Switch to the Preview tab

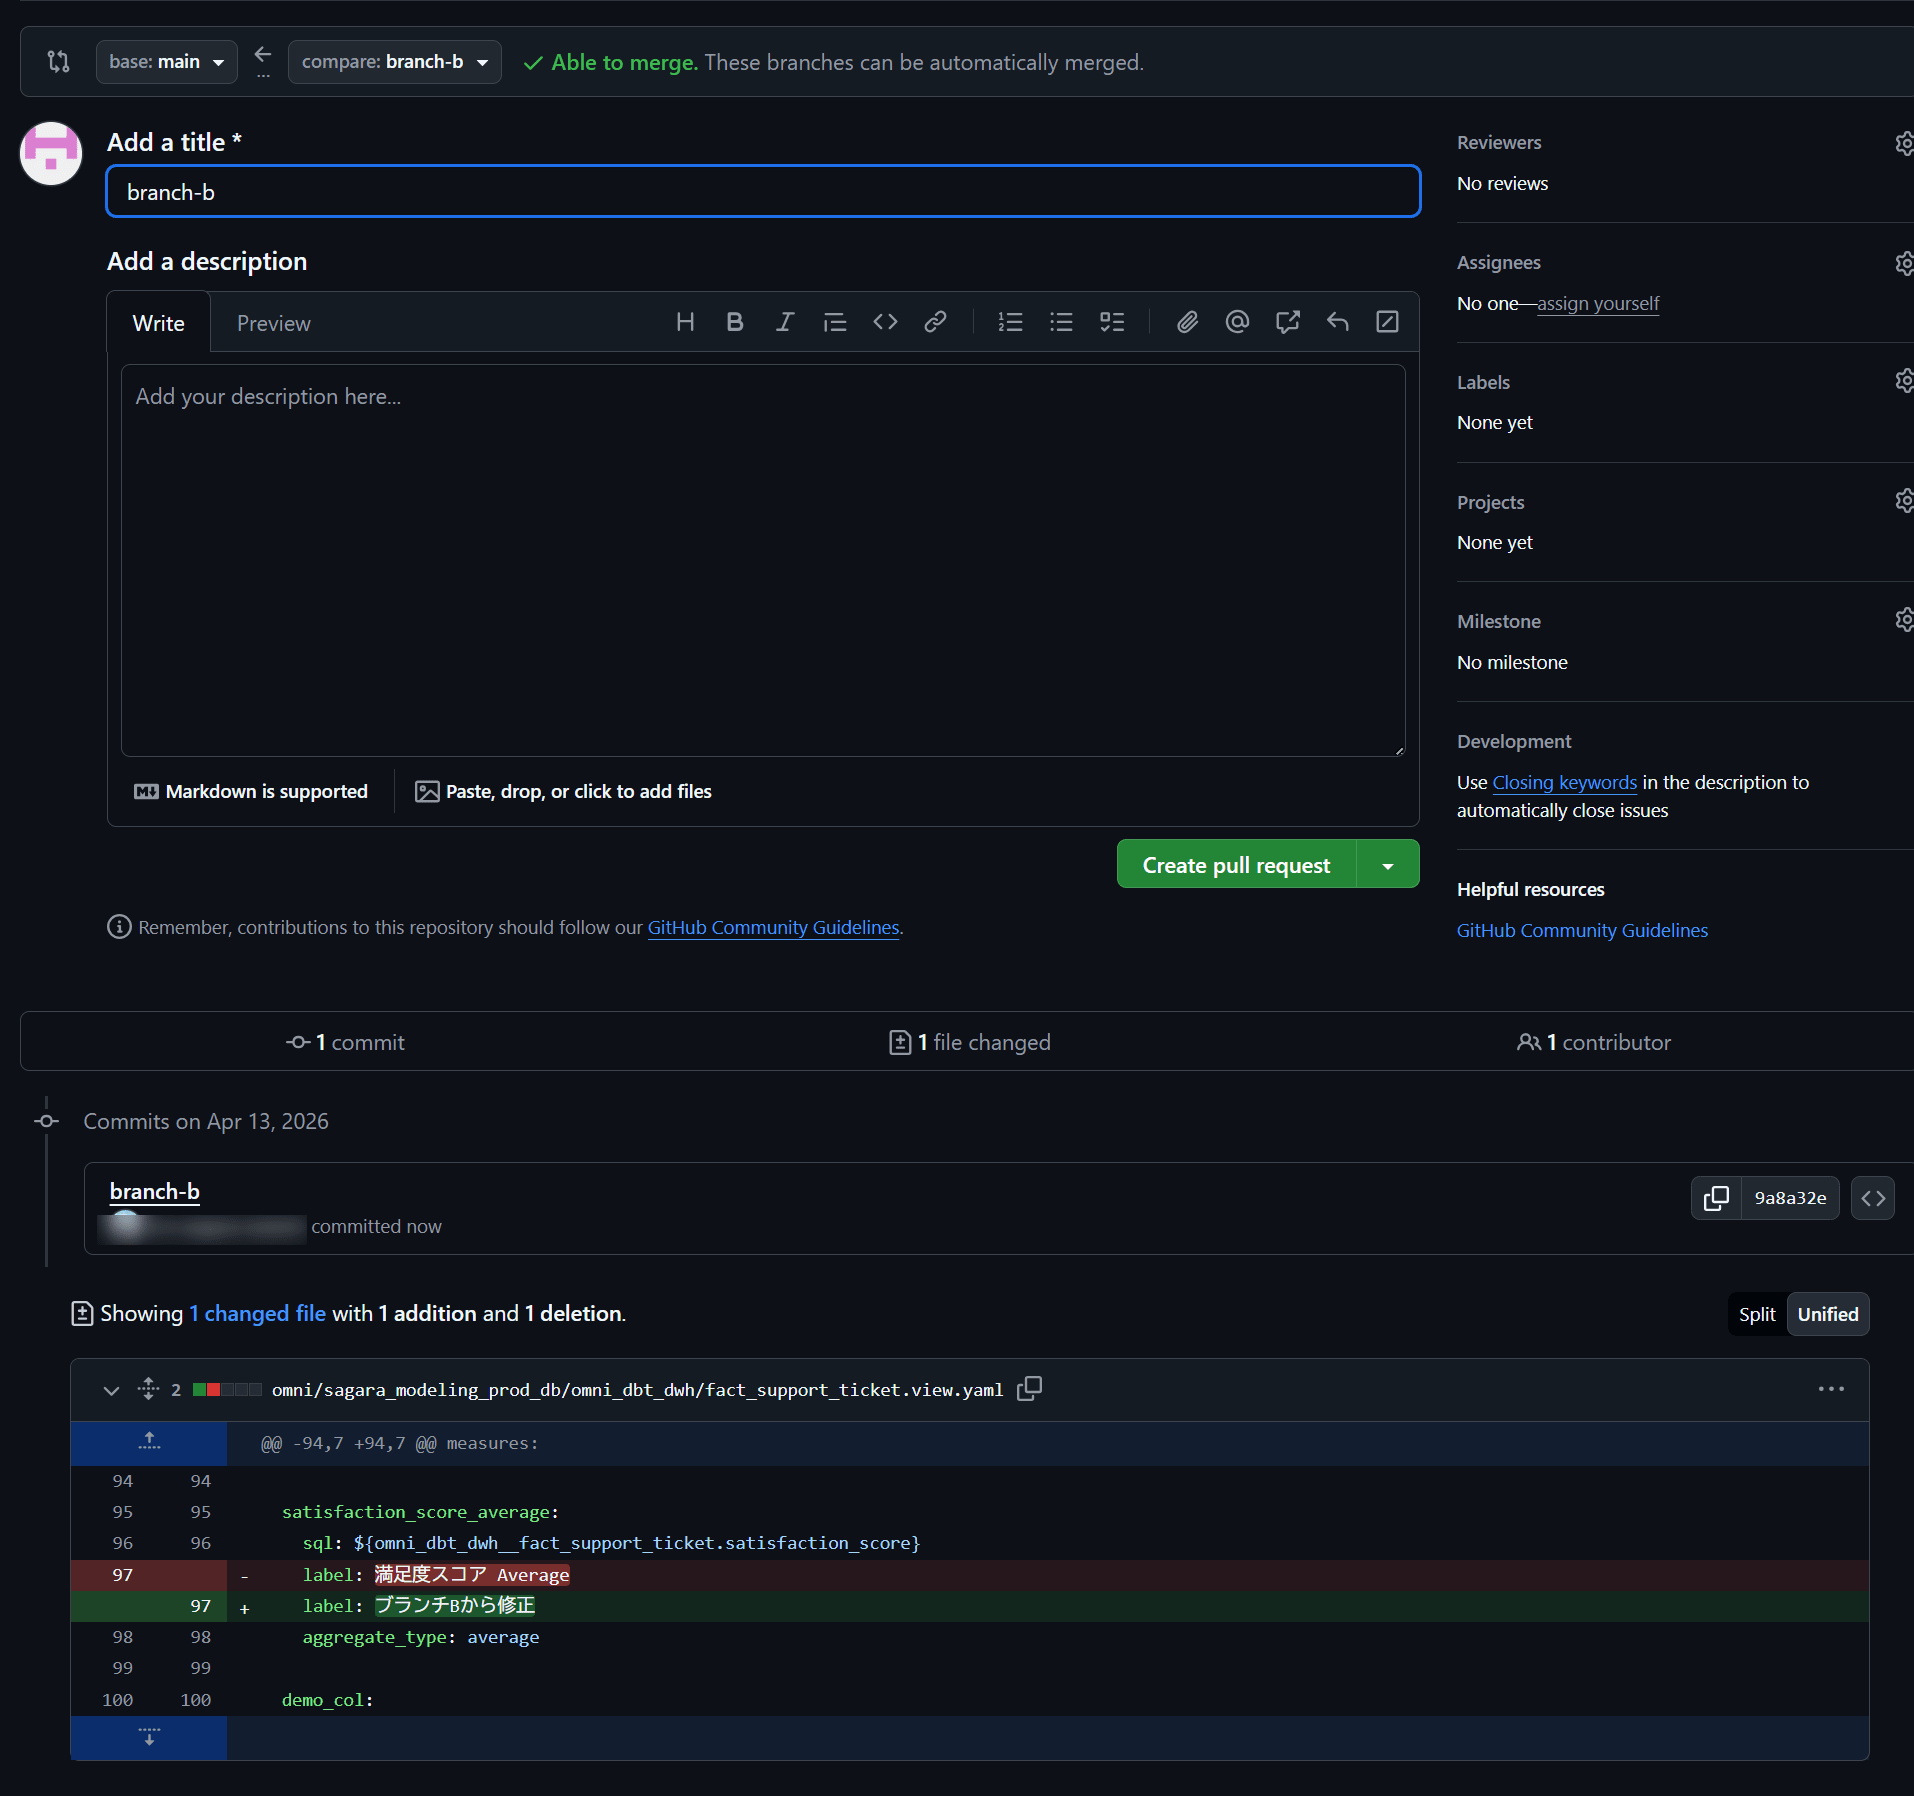[x=273, y=323]
